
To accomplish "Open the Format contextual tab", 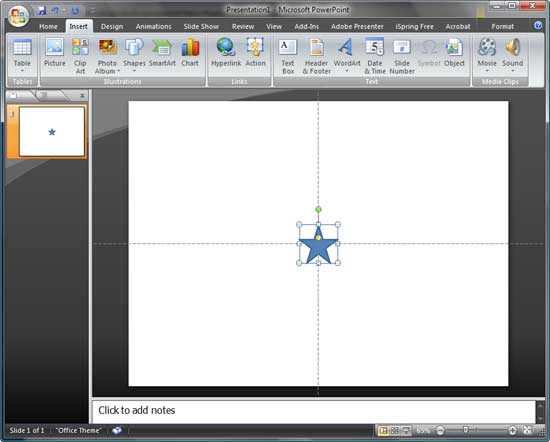I will pos(502,27).
